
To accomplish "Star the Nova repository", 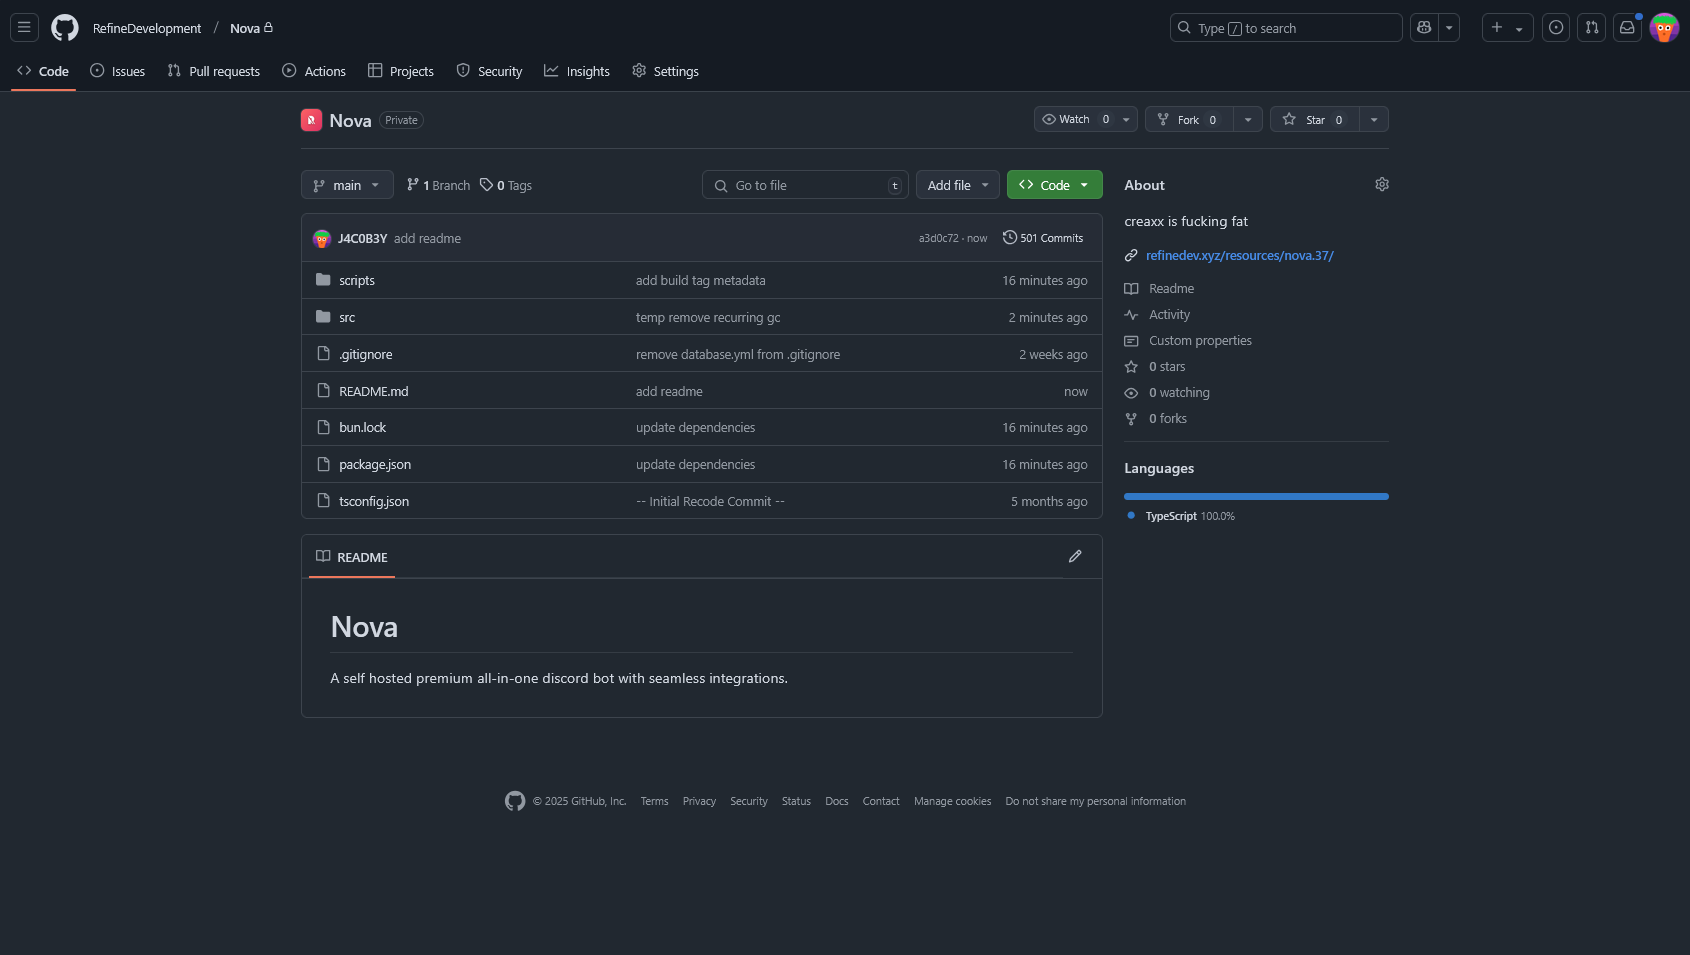I will [x=1315, y=119].
